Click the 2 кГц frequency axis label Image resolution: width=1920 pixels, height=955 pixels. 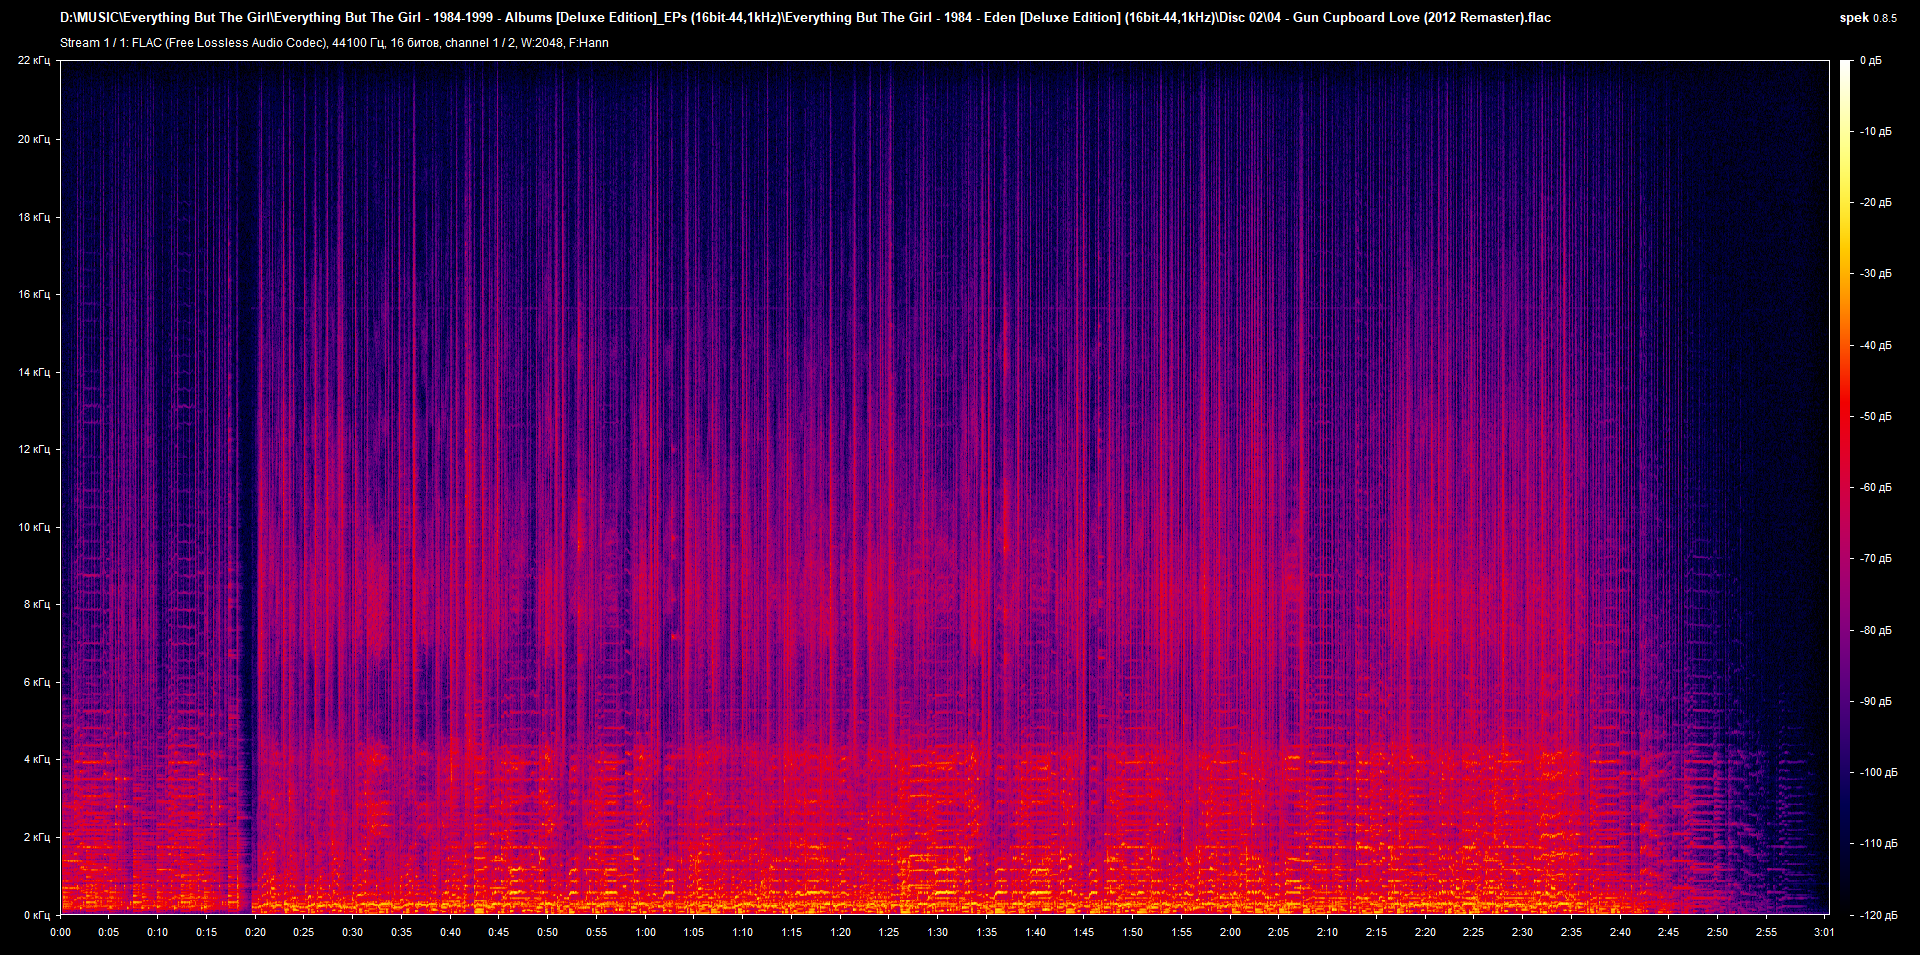coord(37,837)
